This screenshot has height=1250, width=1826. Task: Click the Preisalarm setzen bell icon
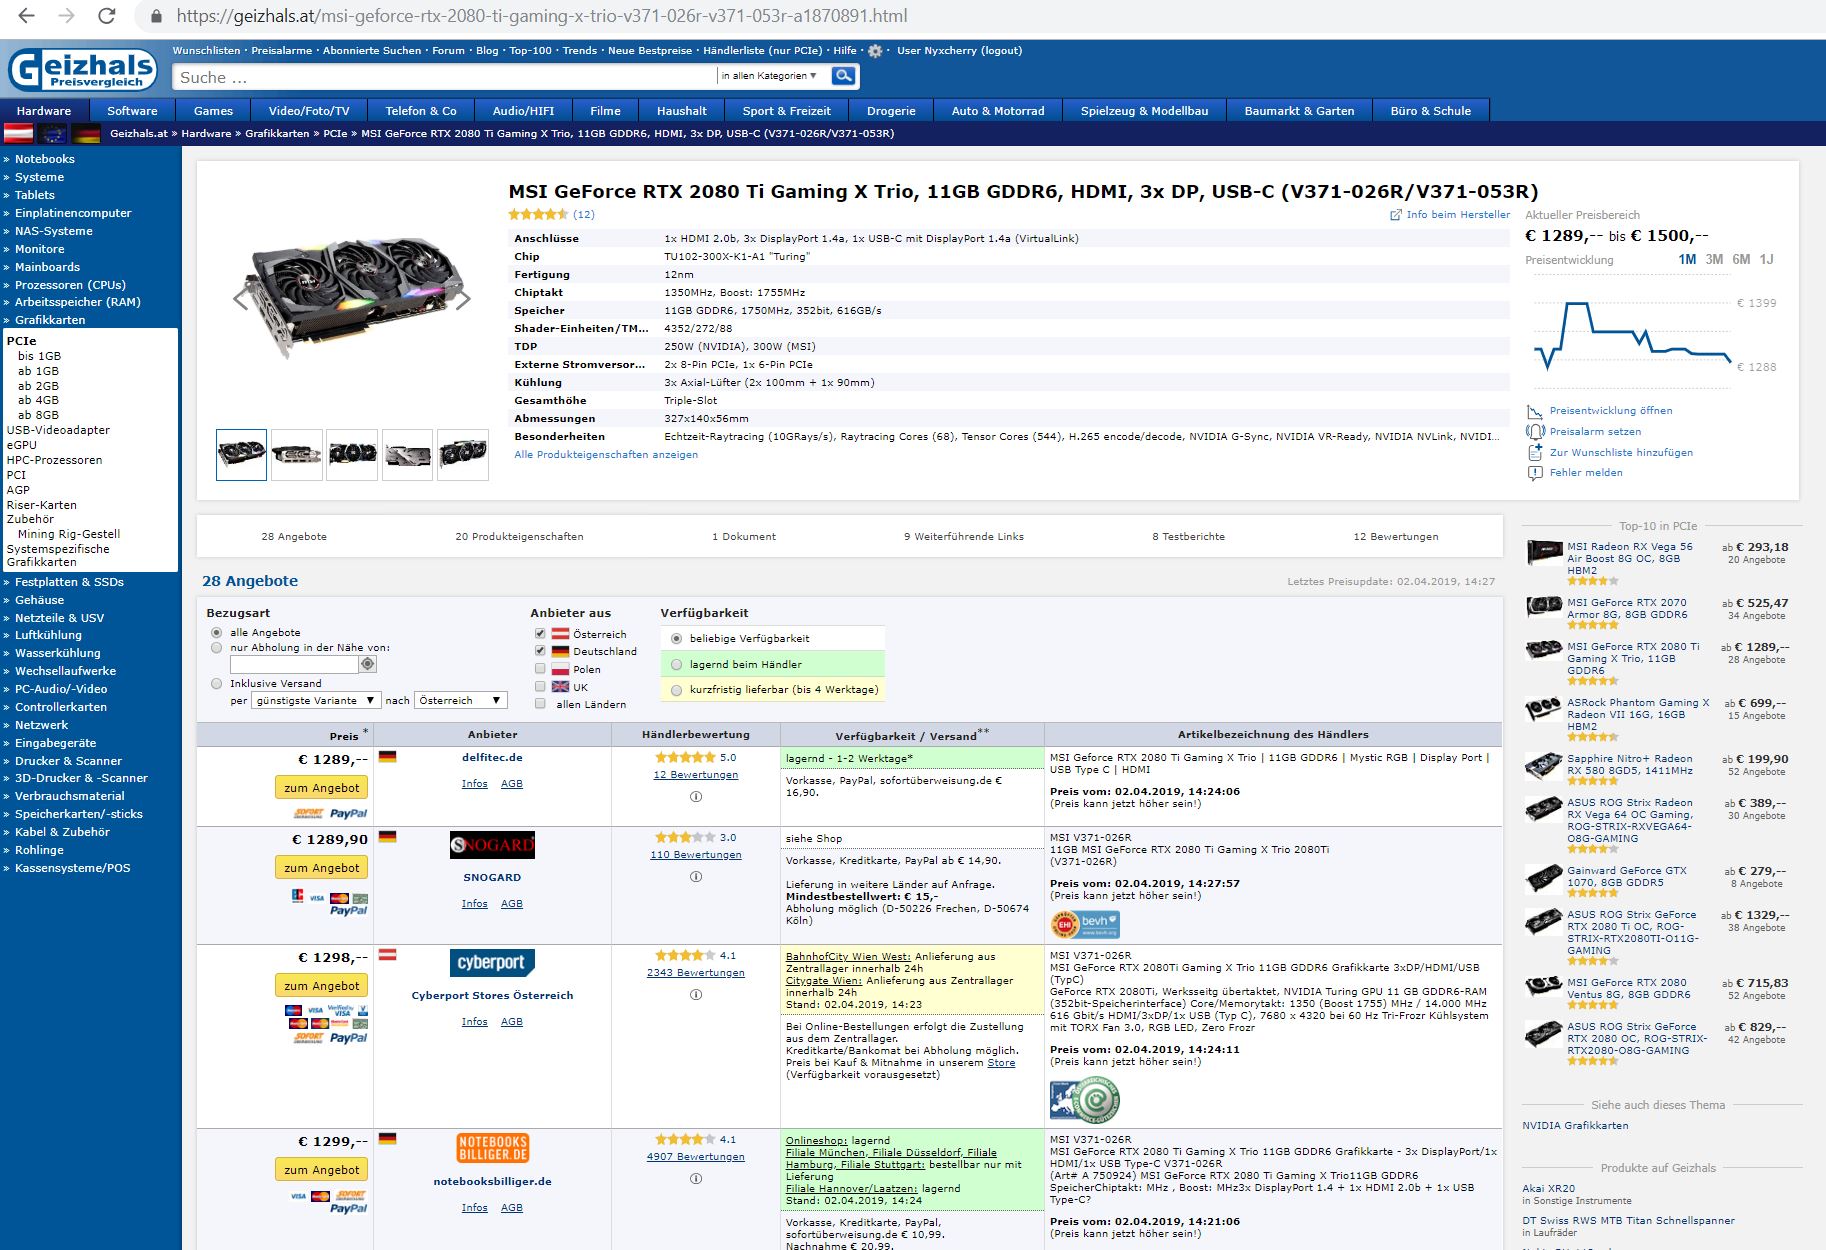tap(1535, 431)
